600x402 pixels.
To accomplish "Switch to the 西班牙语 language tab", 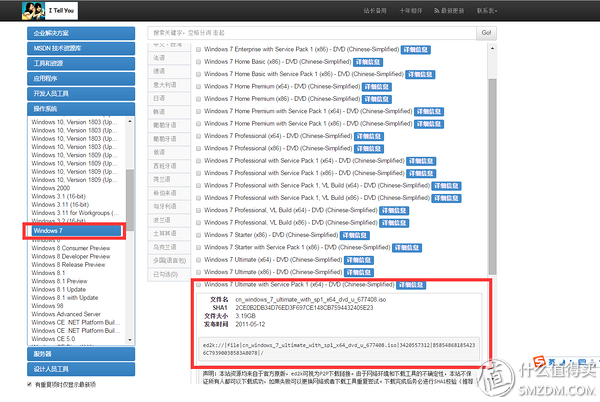I will pos(169,166).
